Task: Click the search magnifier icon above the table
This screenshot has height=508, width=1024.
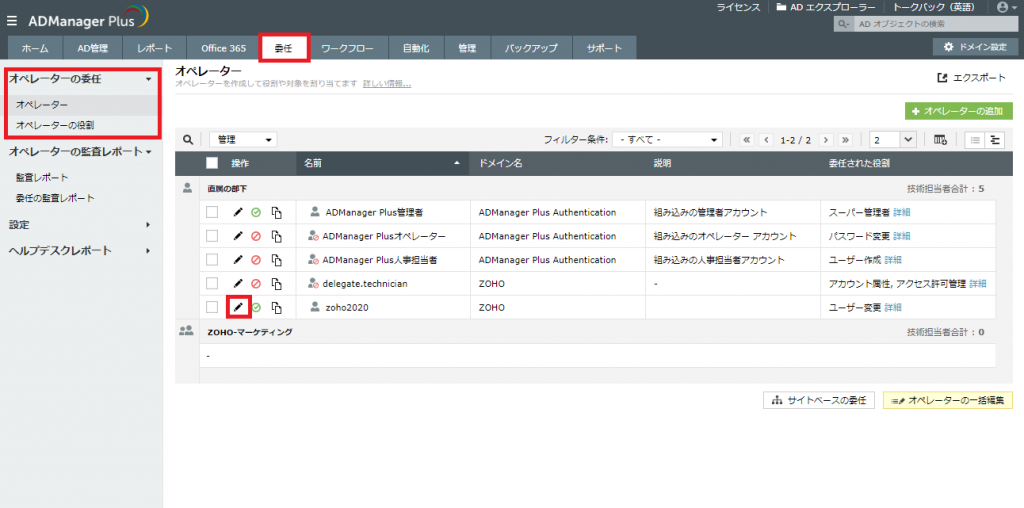Action: pyautogui.click(x=187, y=140)
